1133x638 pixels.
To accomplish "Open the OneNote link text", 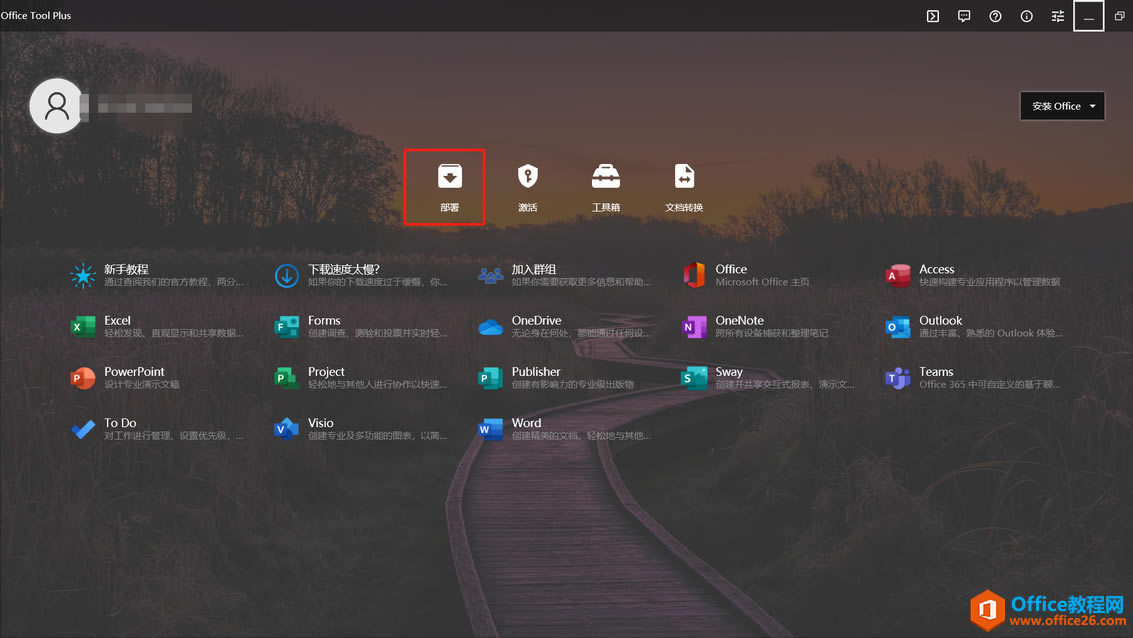I will 739,320.
